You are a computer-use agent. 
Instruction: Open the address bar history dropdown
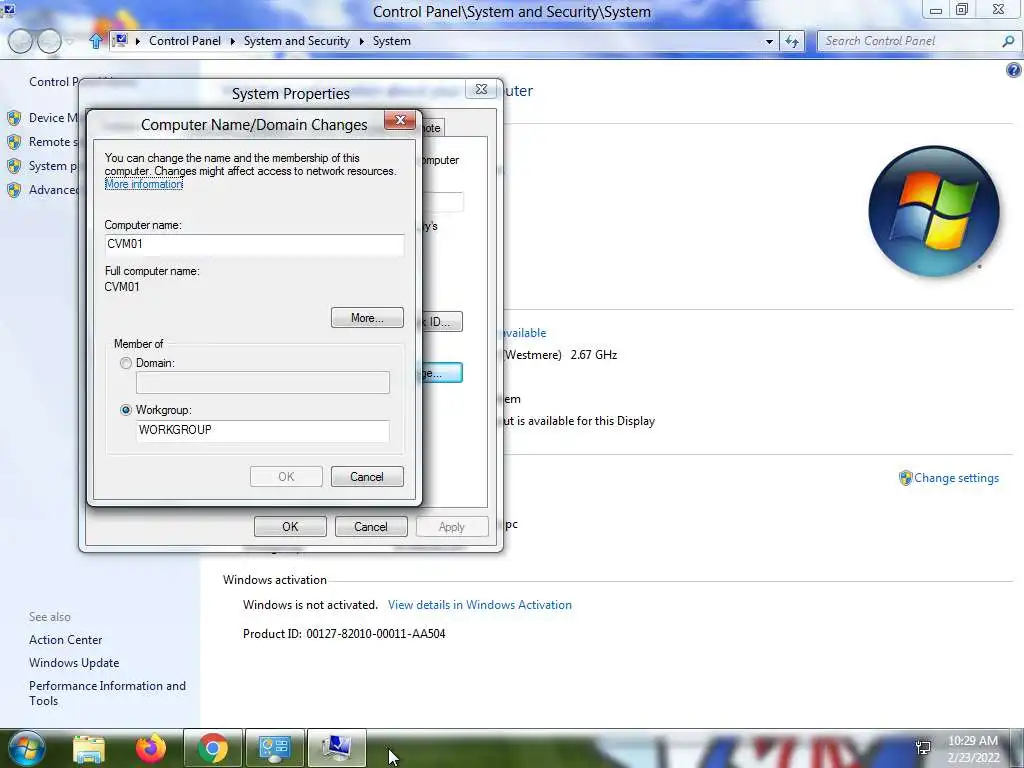tap(769, 41)
